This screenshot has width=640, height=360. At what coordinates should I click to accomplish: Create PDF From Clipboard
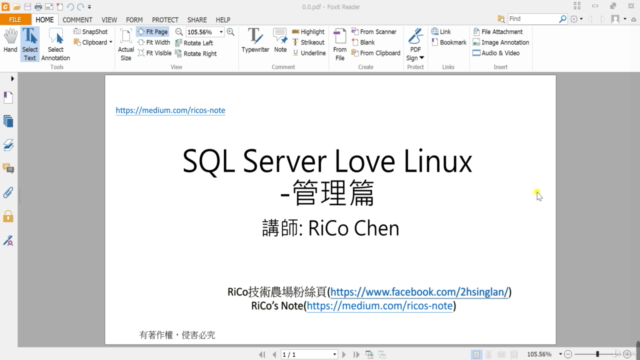click(x=376, y=53)
